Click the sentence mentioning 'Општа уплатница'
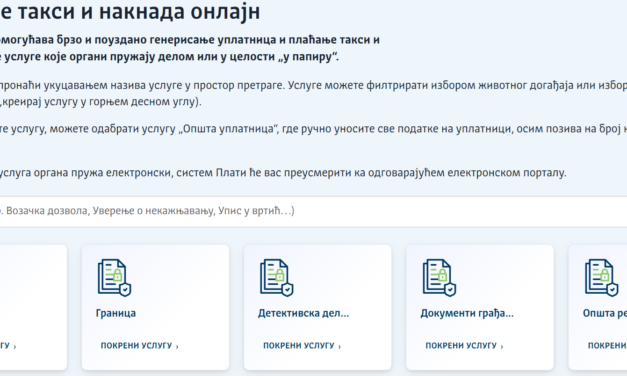 click(x=314, y=129)
